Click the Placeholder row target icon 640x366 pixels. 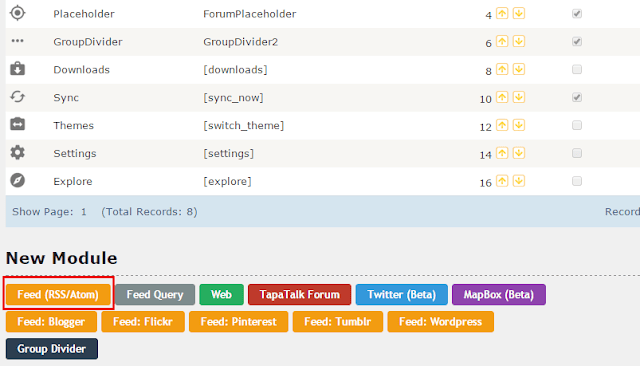[x=17, y=13]
